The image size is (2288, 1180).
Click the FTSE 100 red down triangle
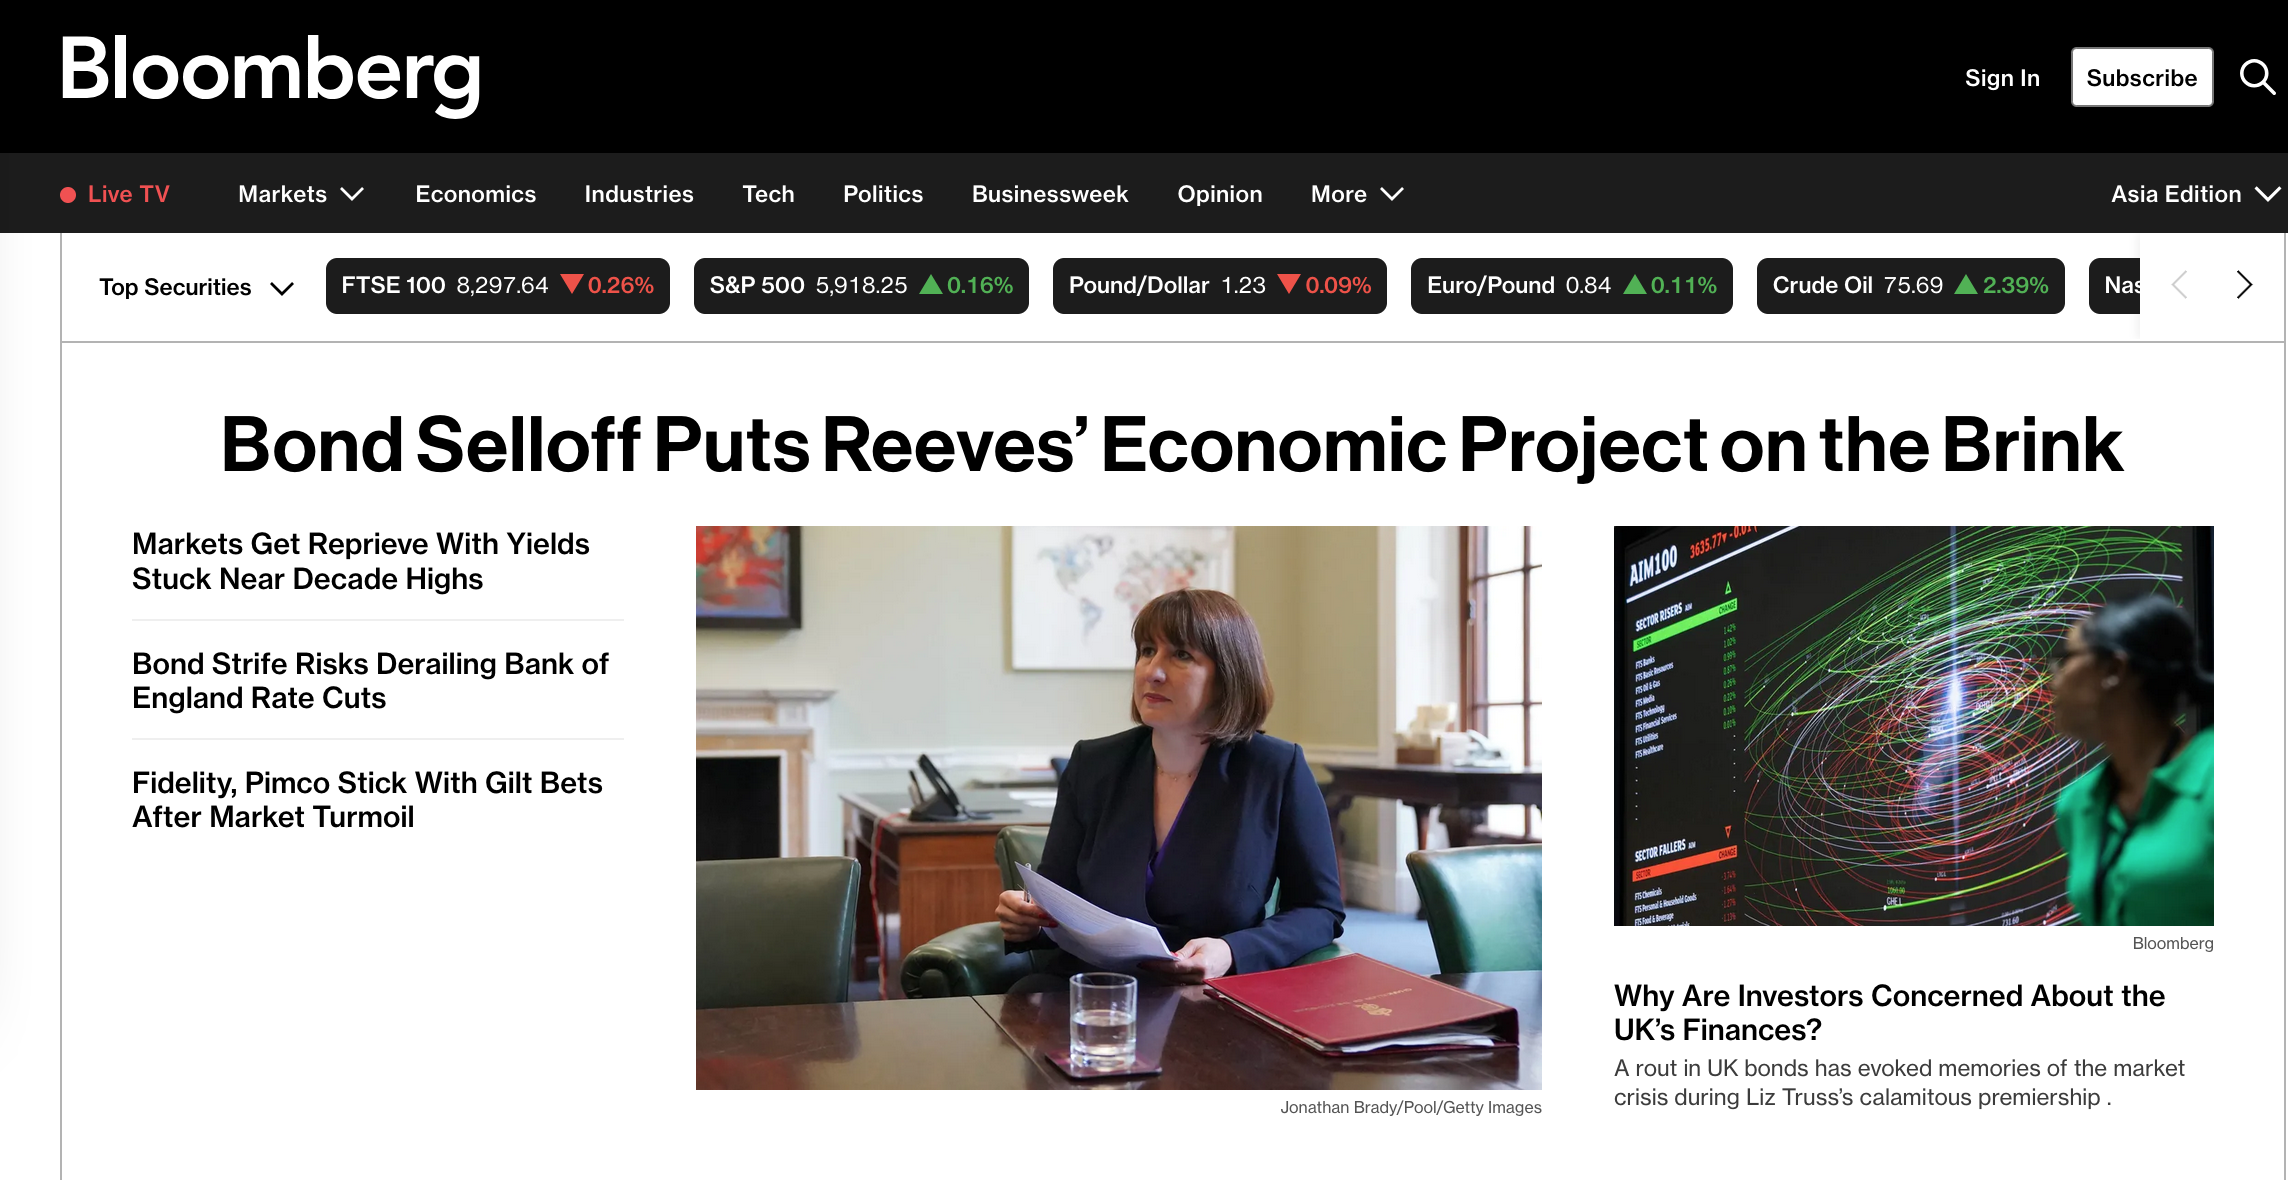point(571,284)
